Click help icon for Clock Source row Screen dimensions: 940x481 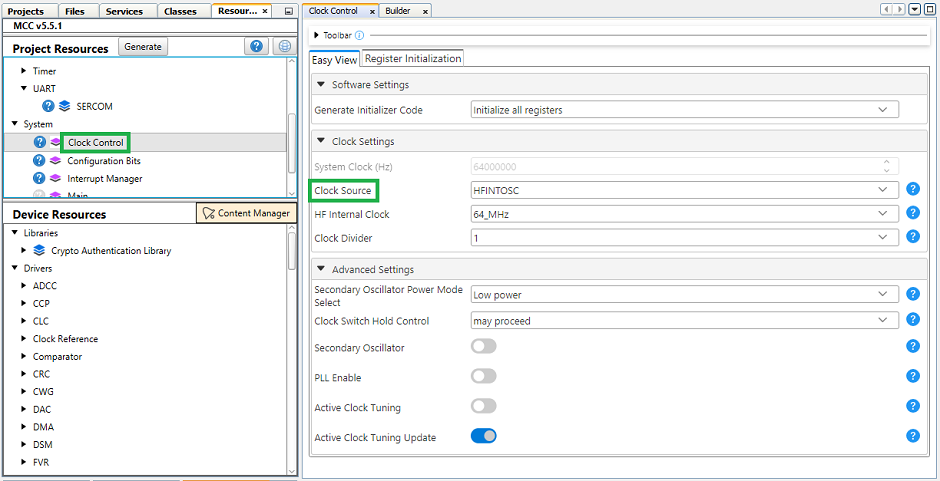[912, 189]
